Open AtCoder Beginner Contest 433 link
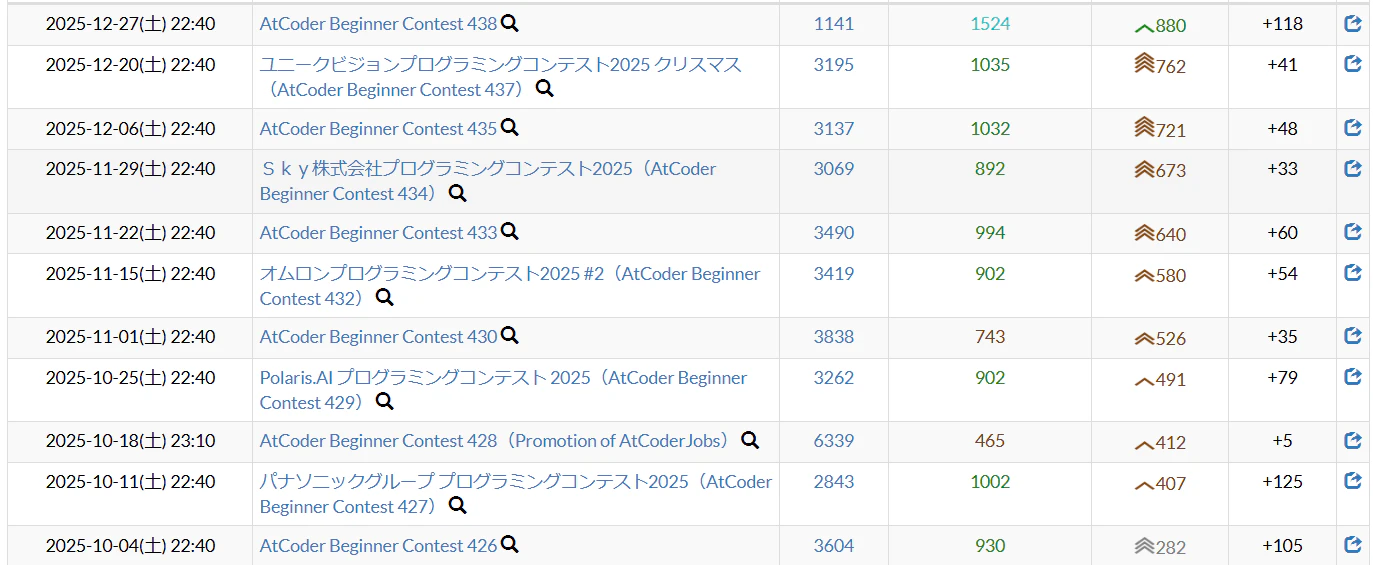This screenshot has height=565, width=1373. tap(378, 232)
